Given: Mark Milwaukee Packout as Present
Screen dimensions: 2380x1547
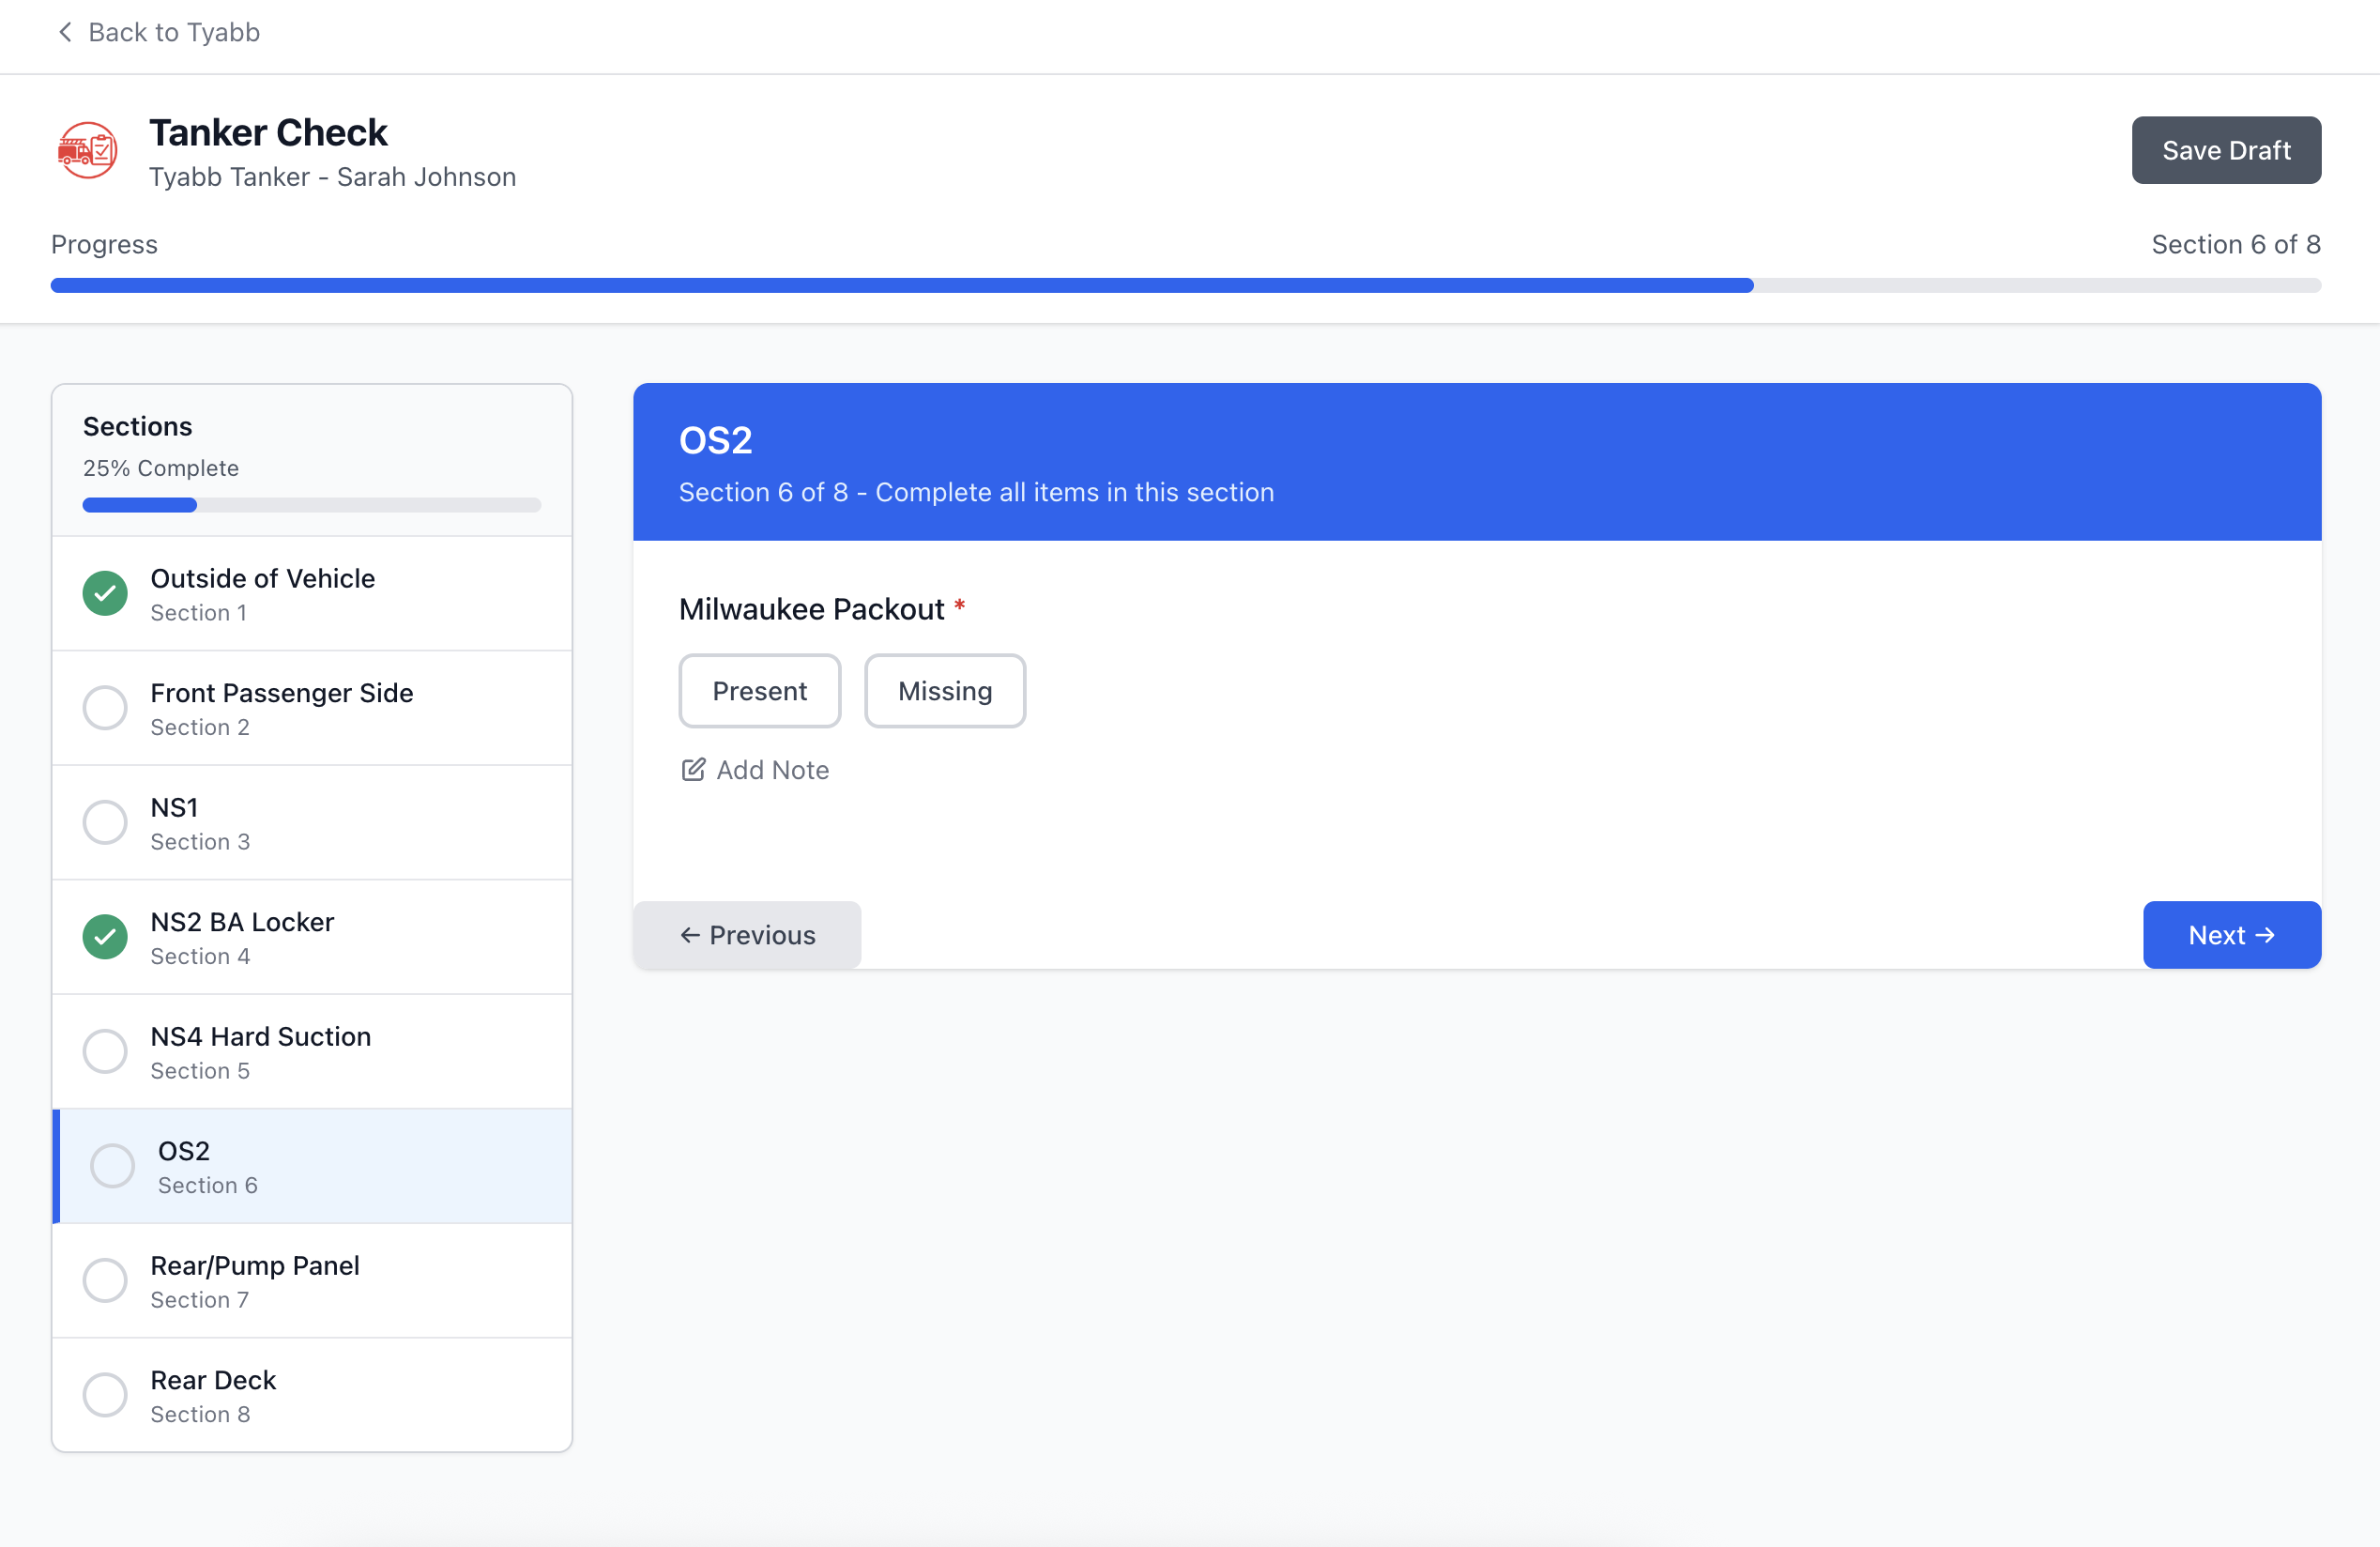Looking at the screenshot, I should 760,692.
